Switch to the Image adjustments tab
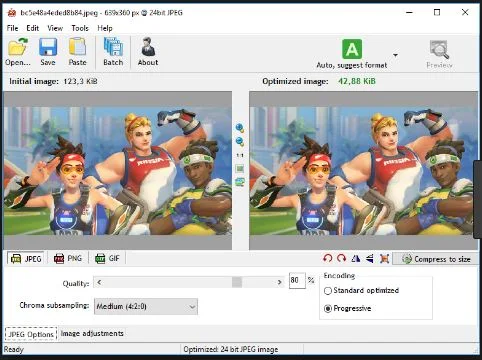 (92, 333)
